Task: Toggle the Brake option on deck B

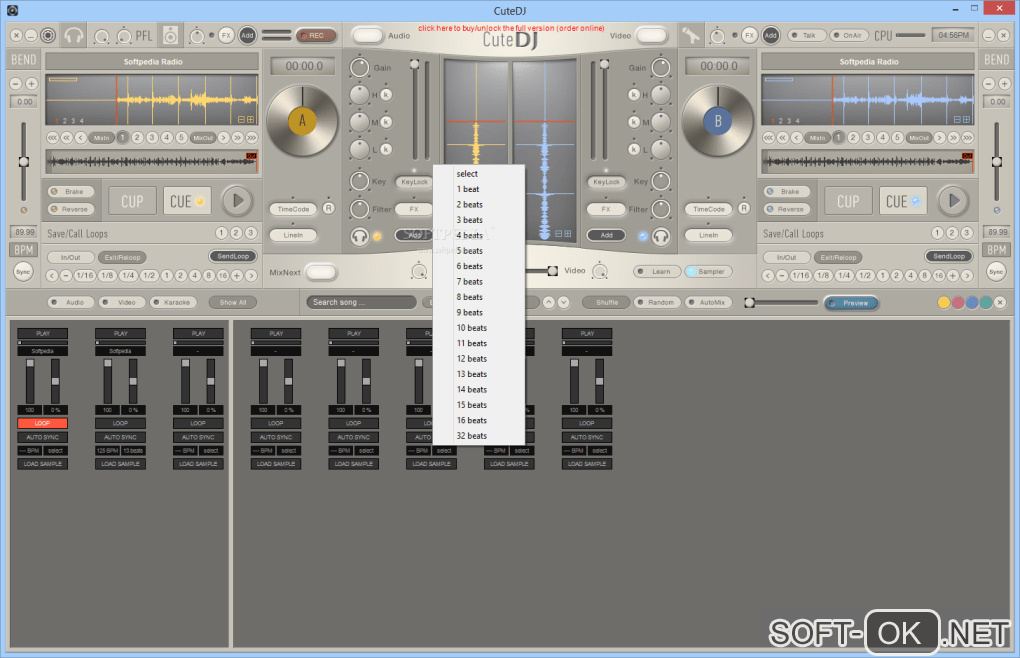Action: coord(786,192)
